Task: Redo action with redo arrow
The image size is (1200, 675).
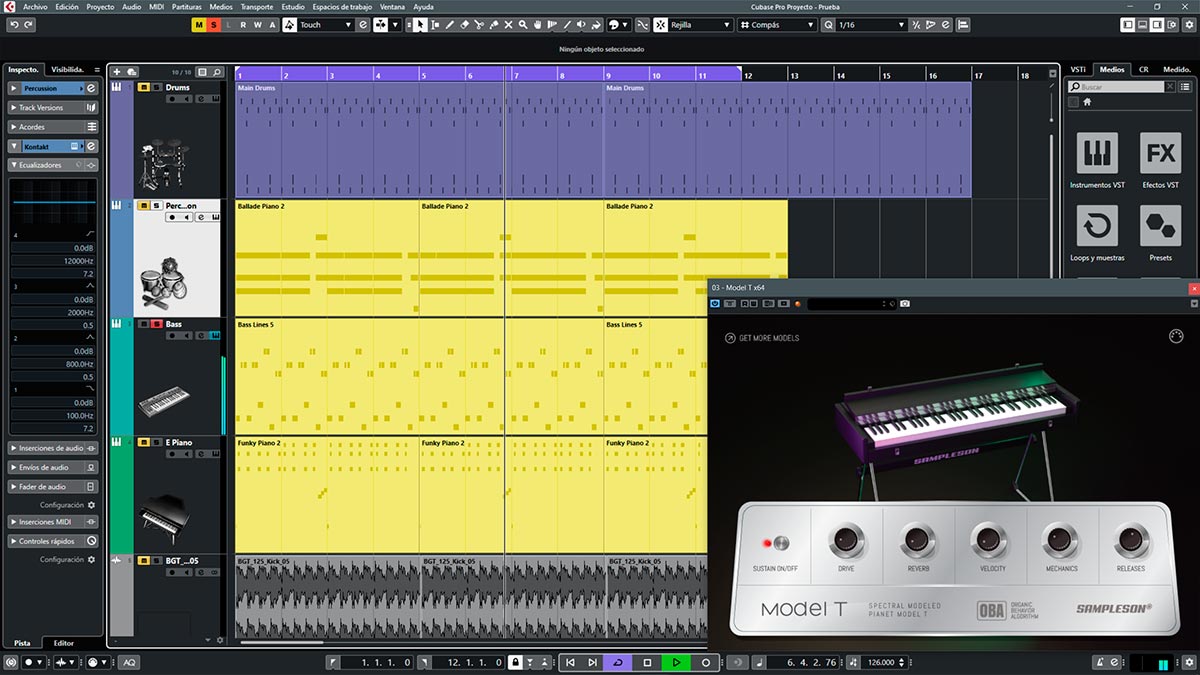Action: coord(27,24)
